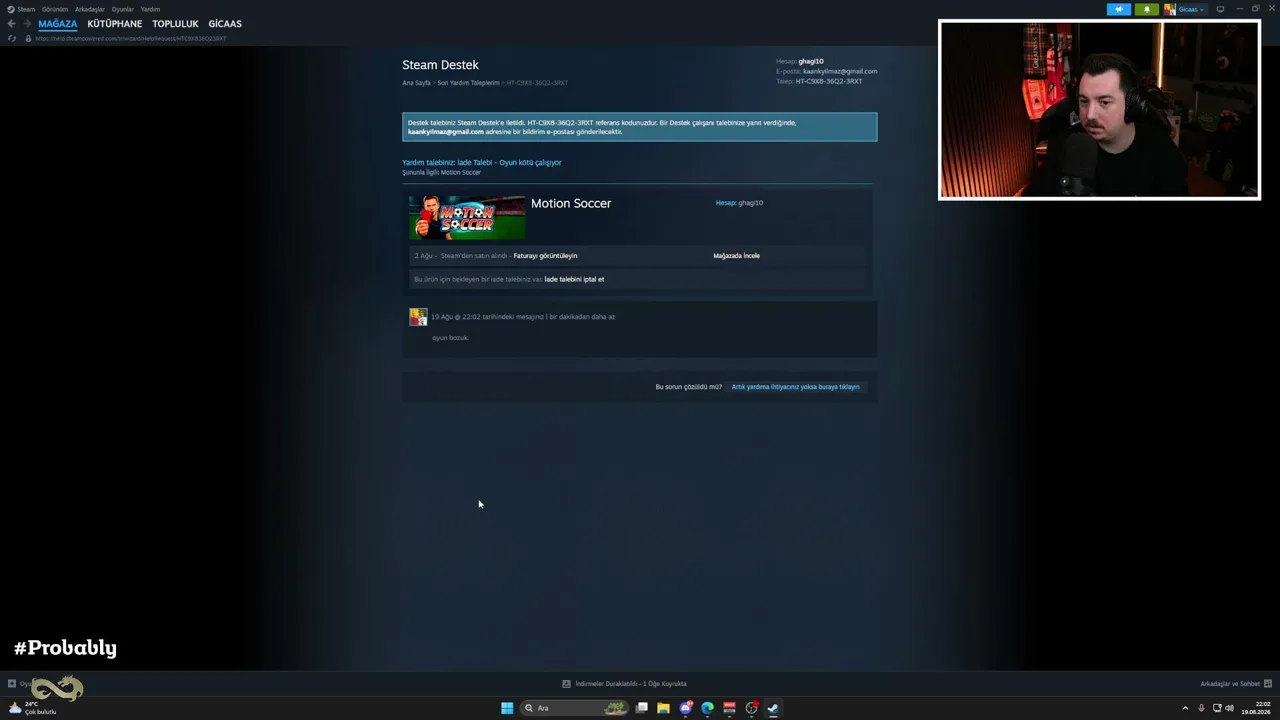Click the 'Steam Destek' page heading
1280x720 pixels.
tap(440, 65)
